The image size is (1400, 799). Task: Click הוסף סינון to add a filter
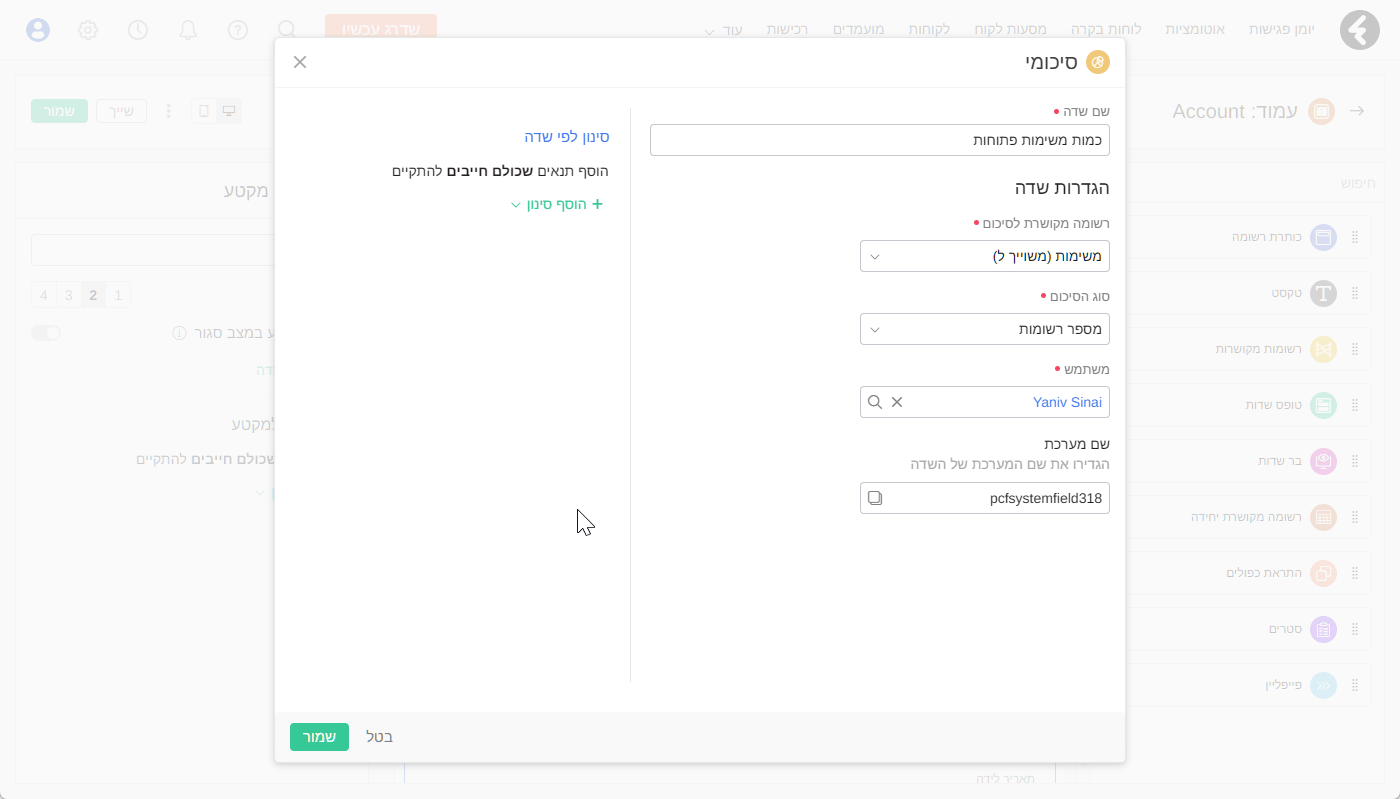[558, 204]
